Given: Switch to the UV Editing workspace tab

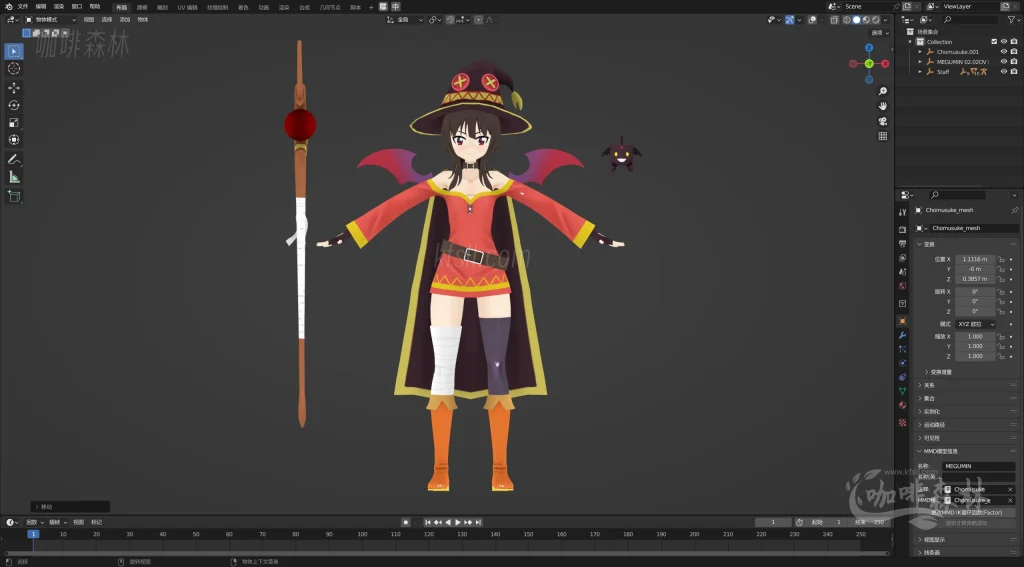Looking at the screenshot, I should (x=187, y=7).
